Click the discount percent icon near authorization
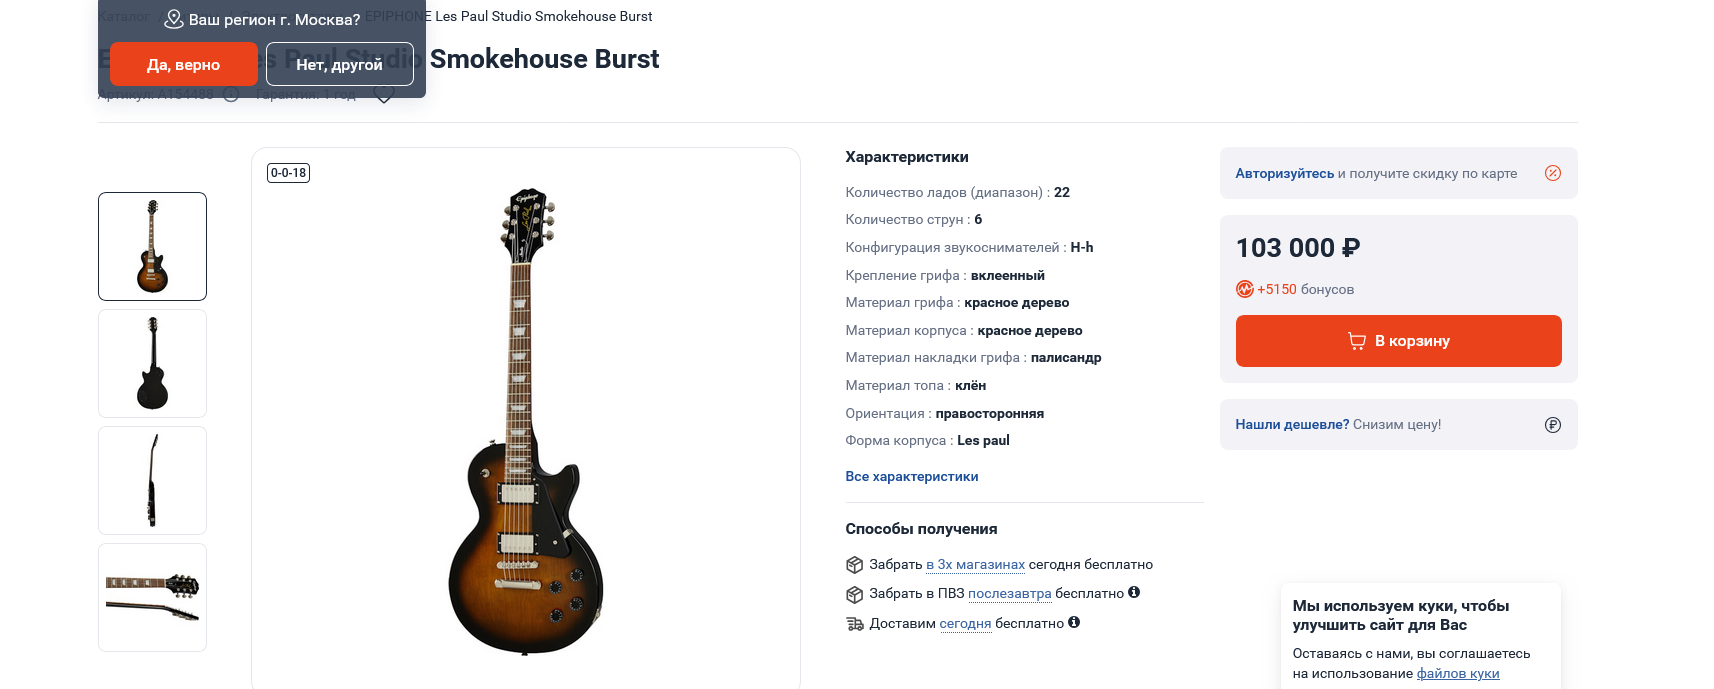Image resolution: width=1714 pixels, height=689 pixels. [1552, 173]
